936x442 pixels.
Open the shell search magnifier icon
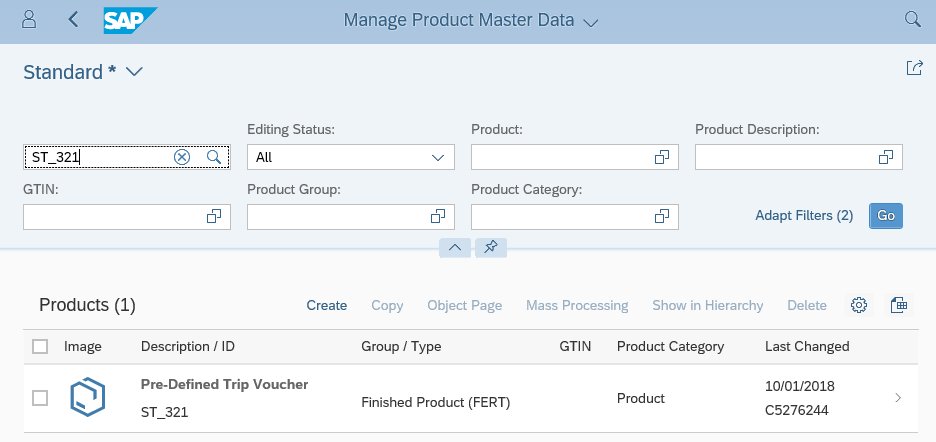coord(912,20)
